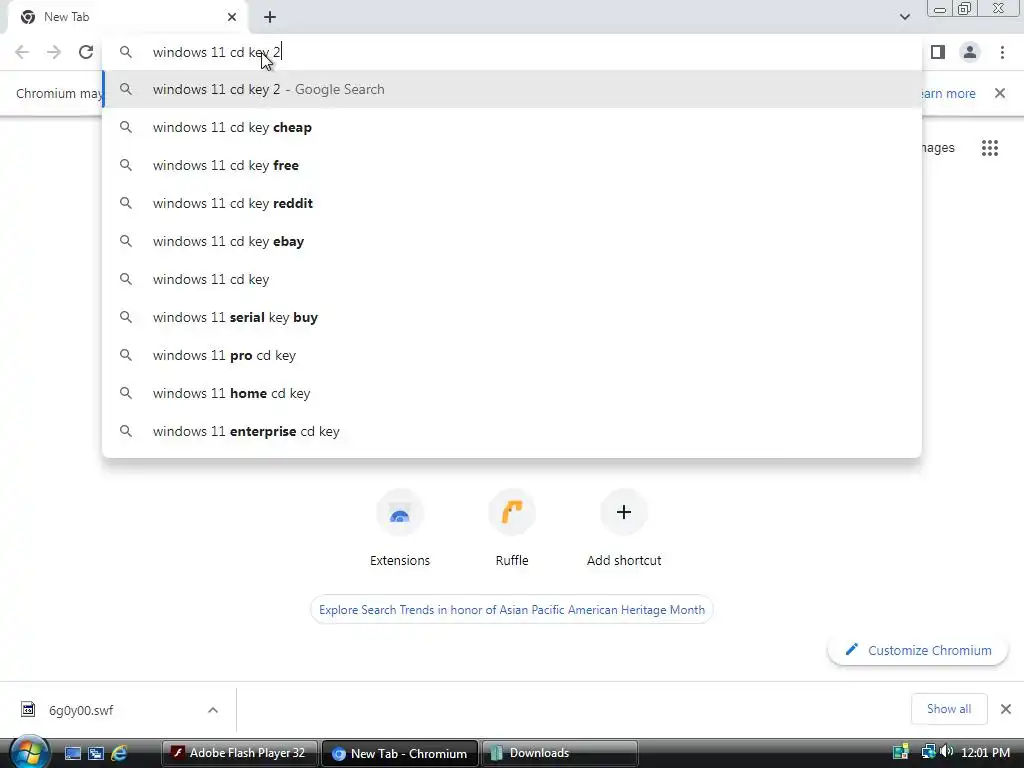Click the 12:01 PM clock
This screenshot has height=768, width=1024.
coord(985,752)
